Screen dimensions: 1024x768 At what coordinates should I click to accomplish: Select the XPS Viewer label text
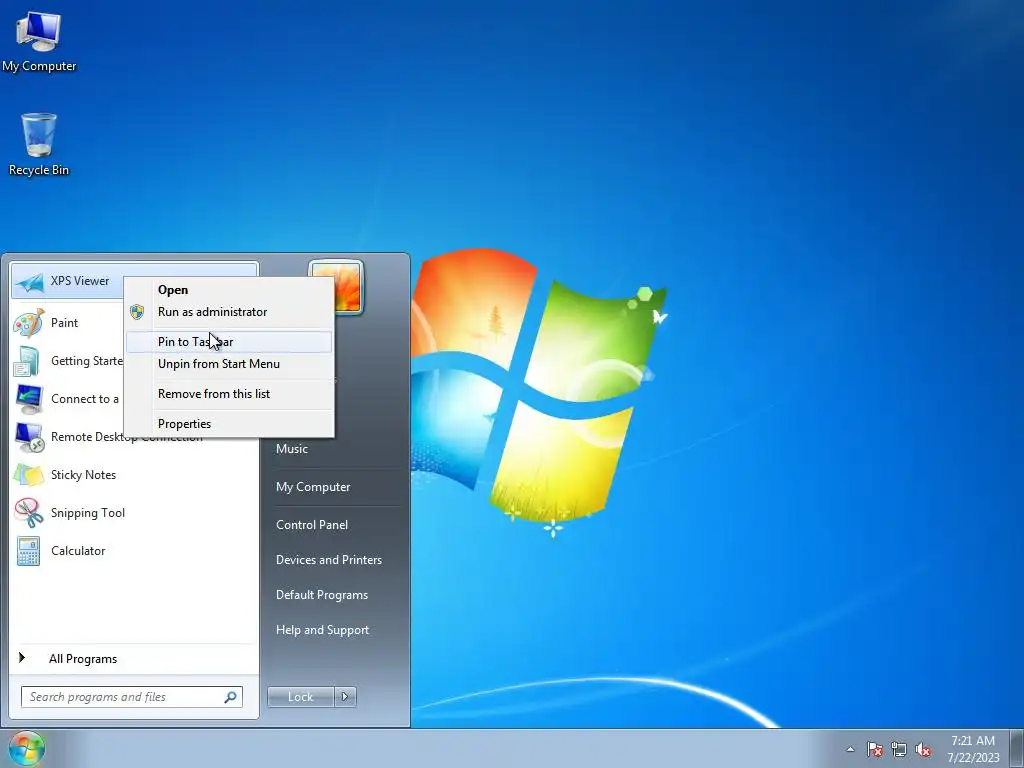[x=80, y=281]
